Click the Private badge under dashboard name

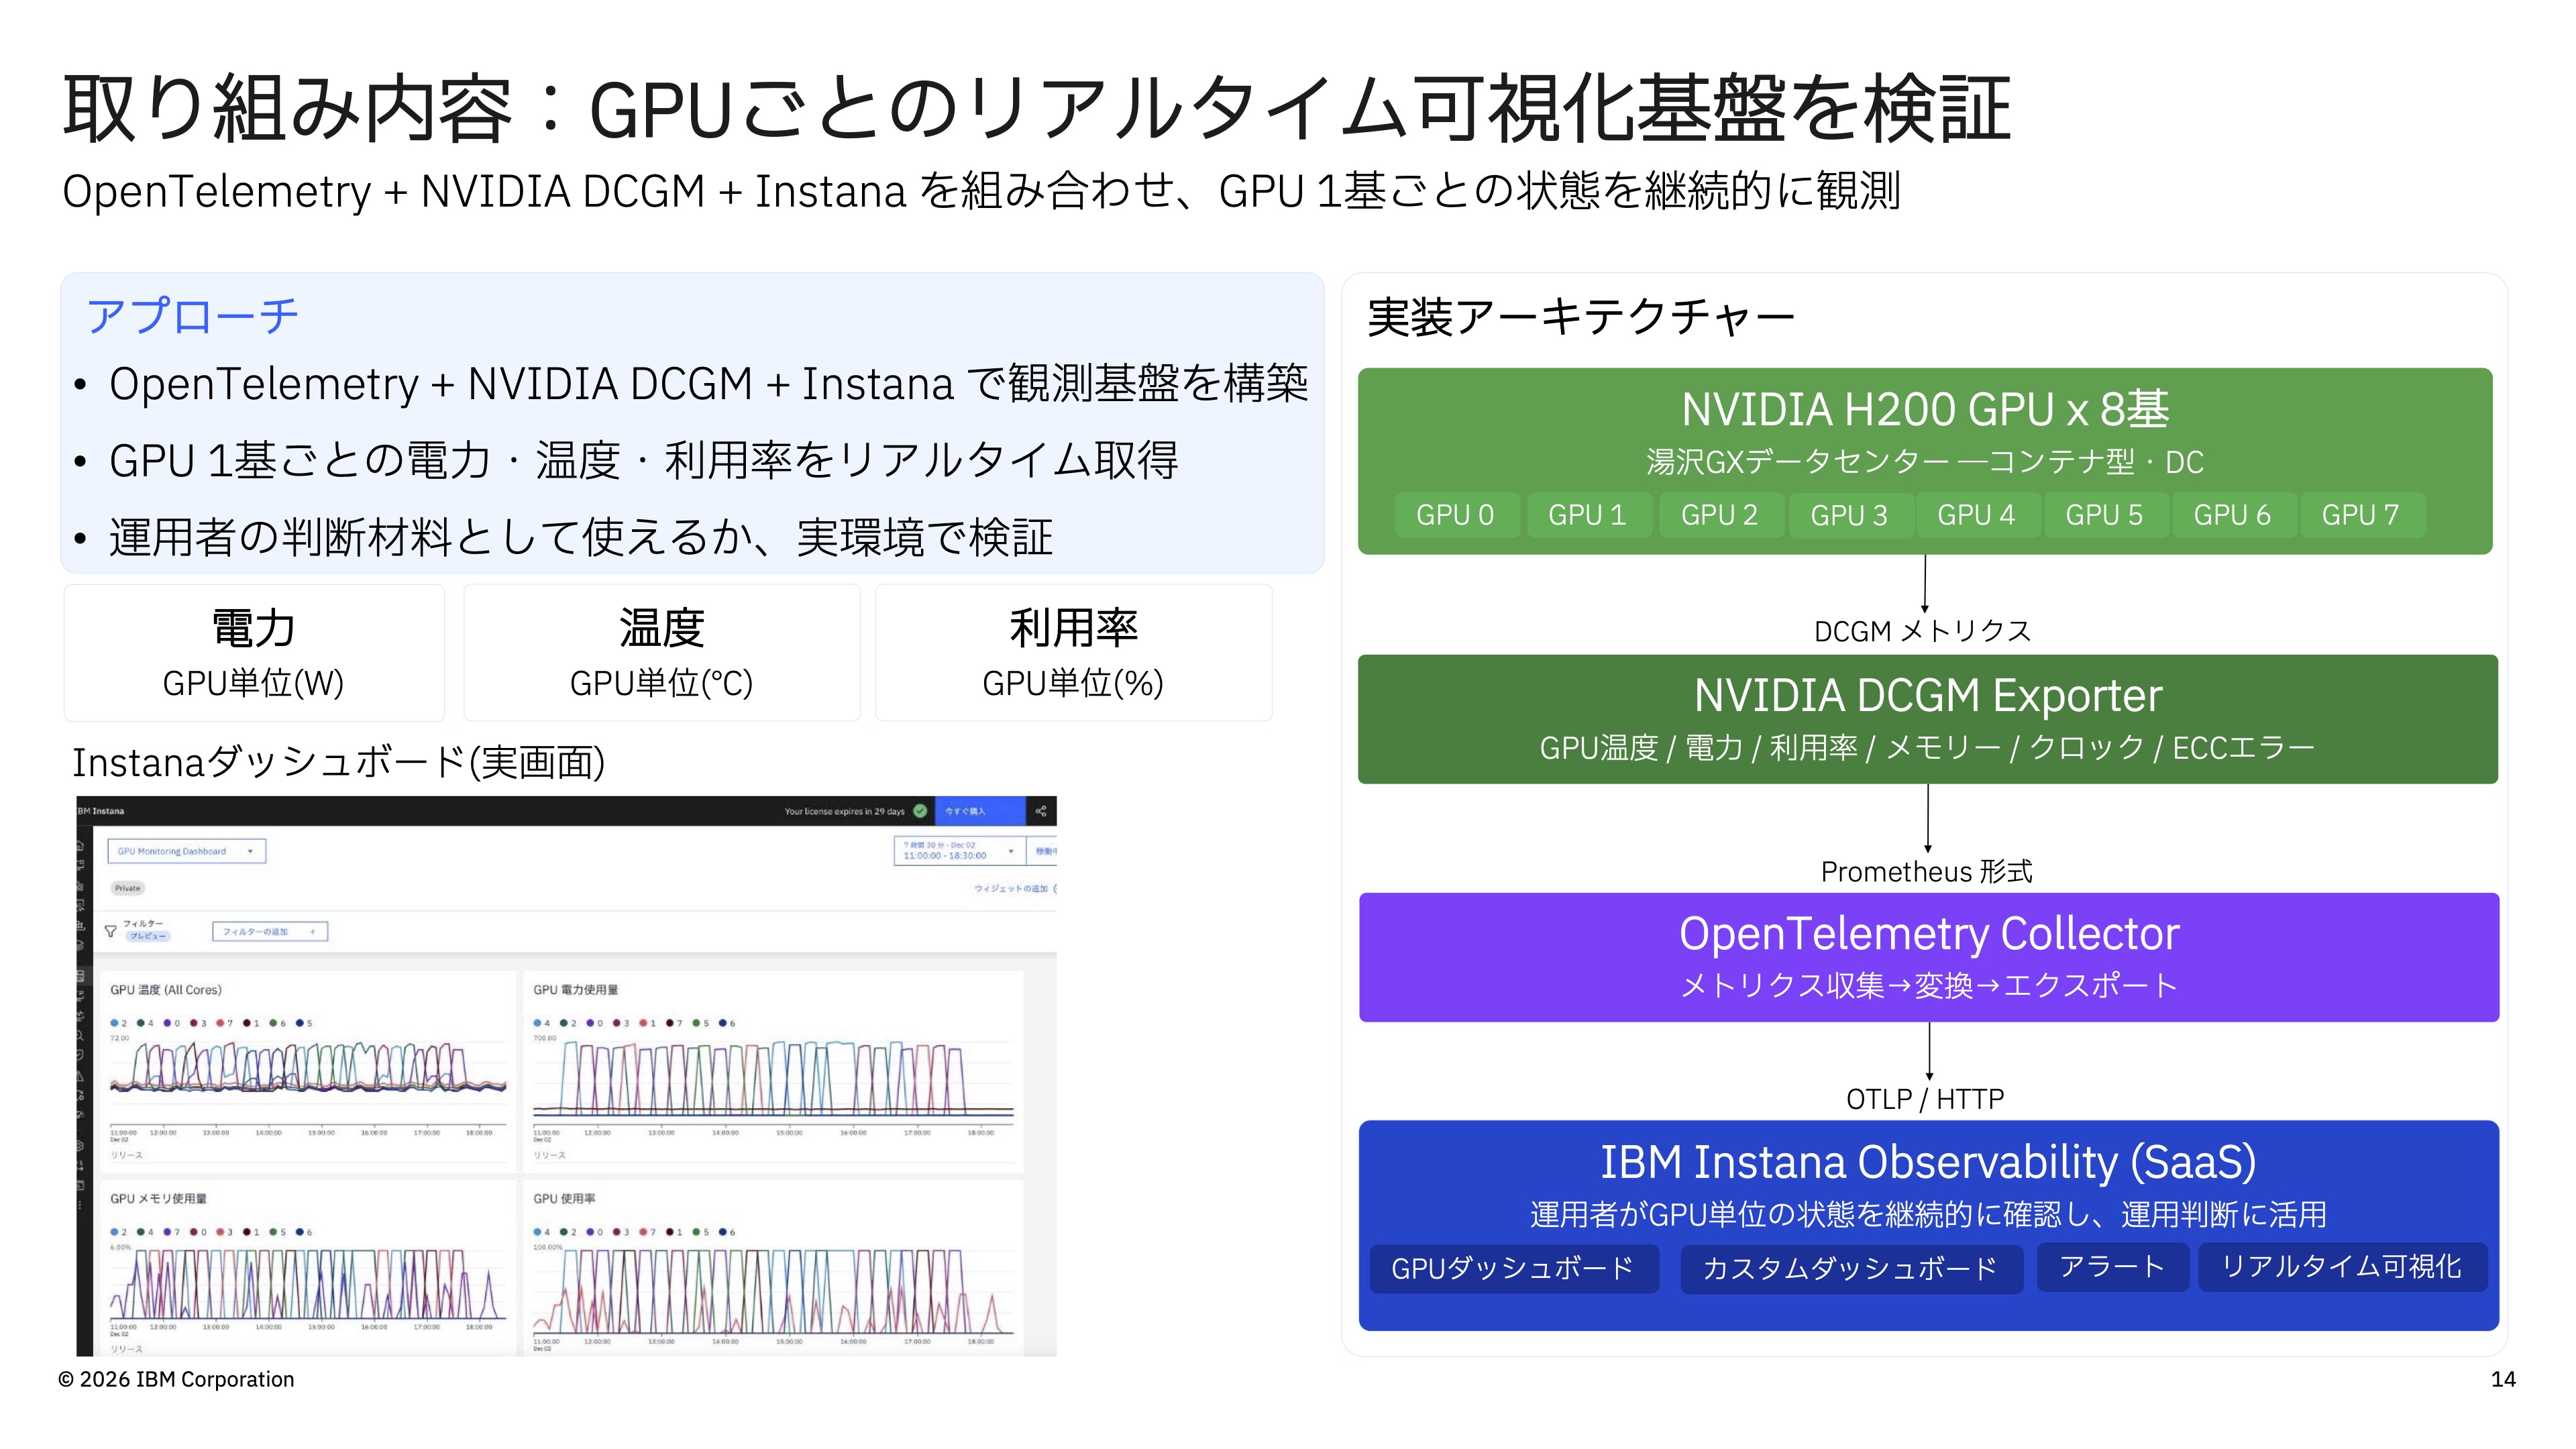click(x=128, y=888)
